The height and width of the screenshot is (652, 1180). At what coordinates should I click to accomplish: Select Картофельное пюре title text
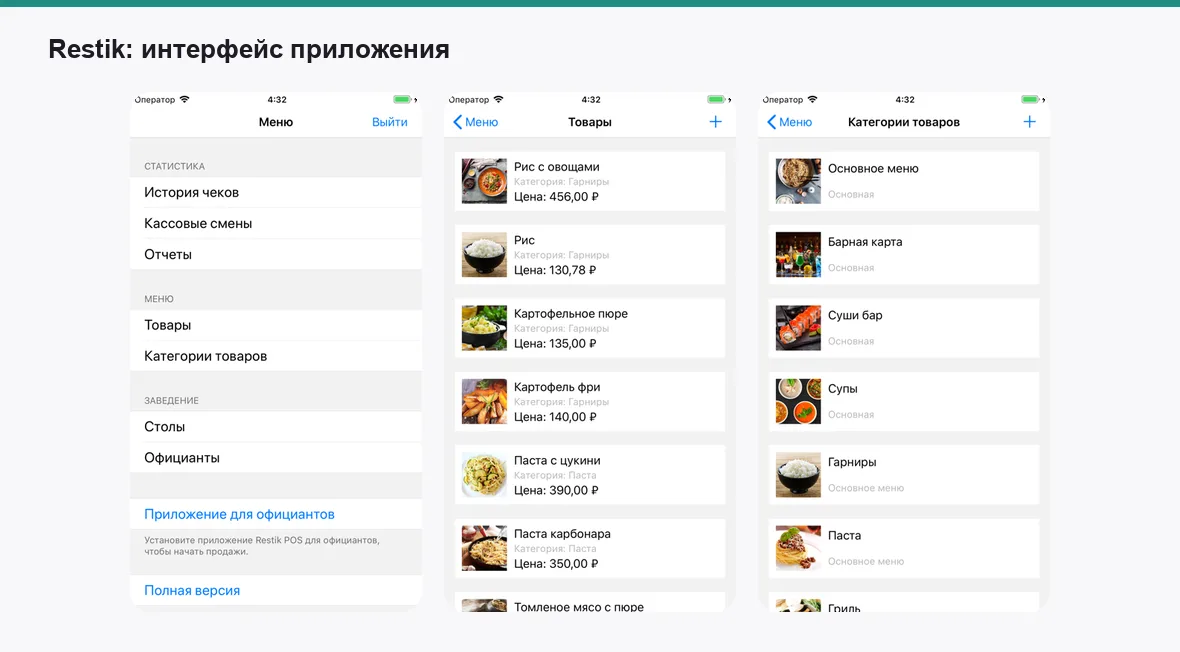[570, 313]
